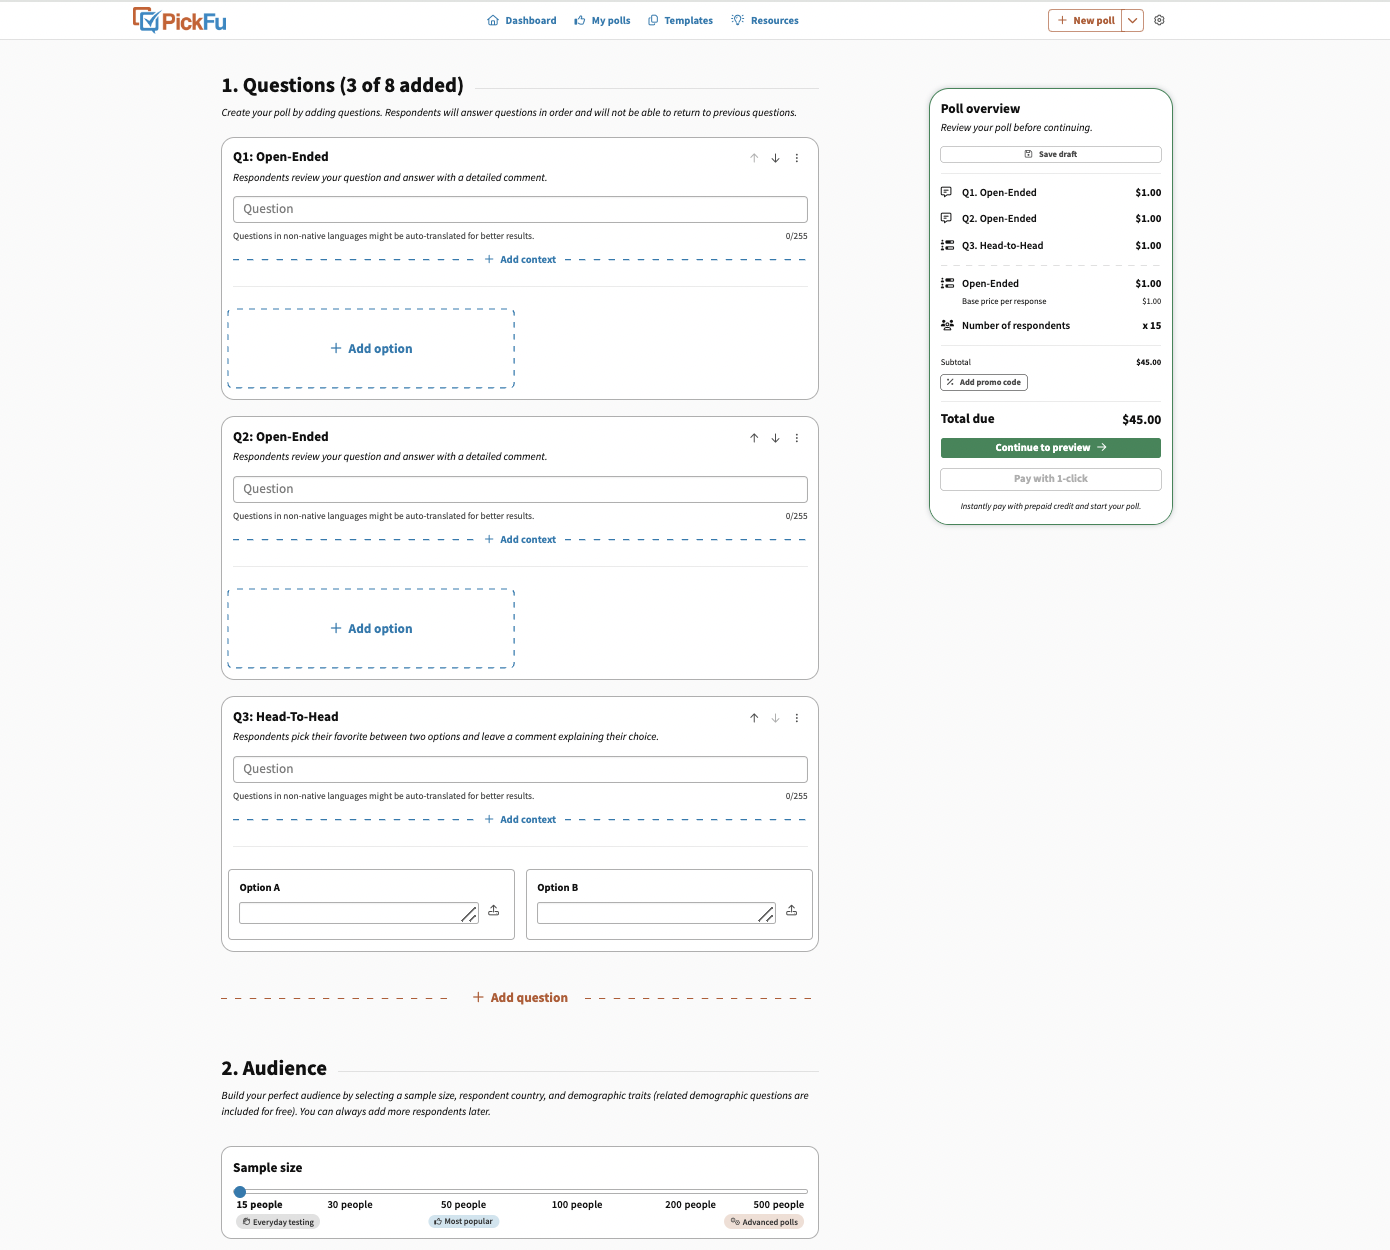Click Total due amount $45.00
Viewport: 1390px width, 1250px height.
point(1141,420)
